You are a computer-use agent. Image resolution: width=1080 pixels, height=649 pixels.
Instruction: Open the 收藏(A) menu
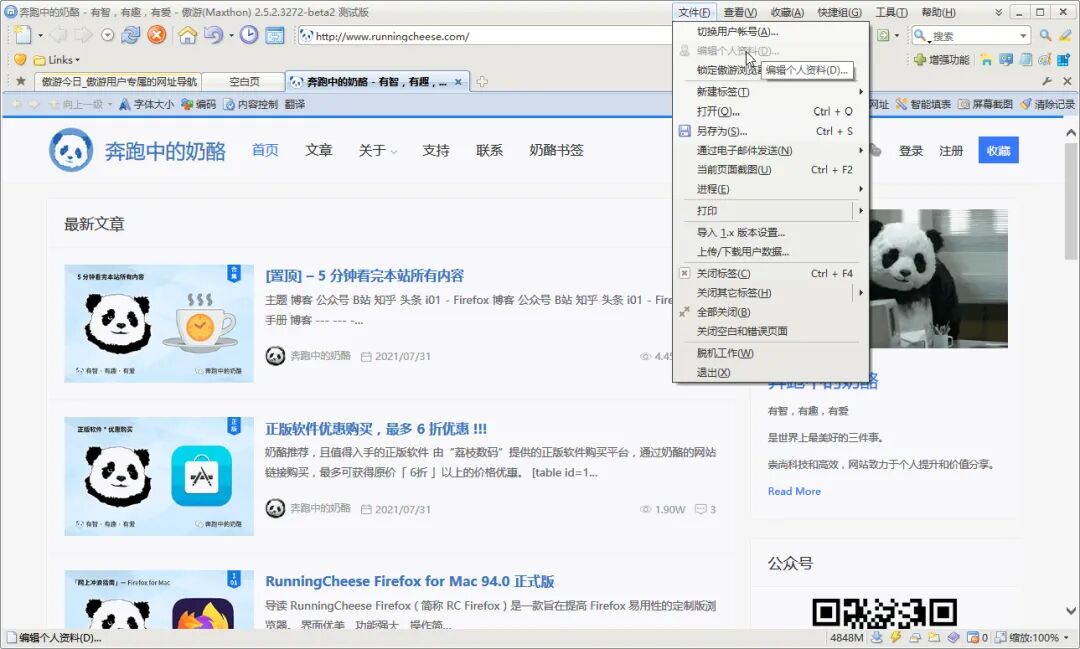pos(787,12)
